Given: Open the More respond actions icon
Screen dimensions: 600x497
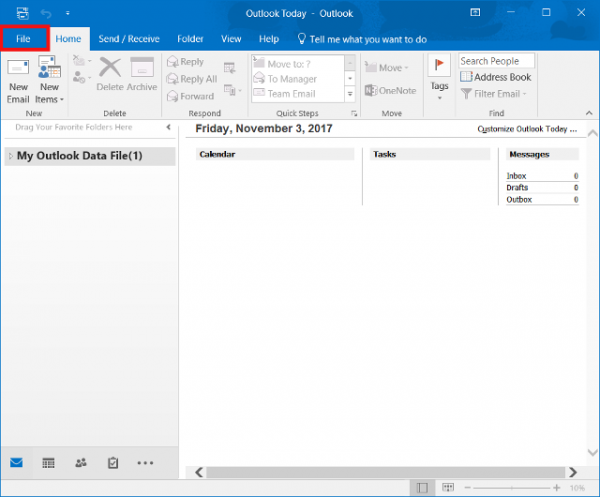Looking at the screenshot, I should click(232, 90).
